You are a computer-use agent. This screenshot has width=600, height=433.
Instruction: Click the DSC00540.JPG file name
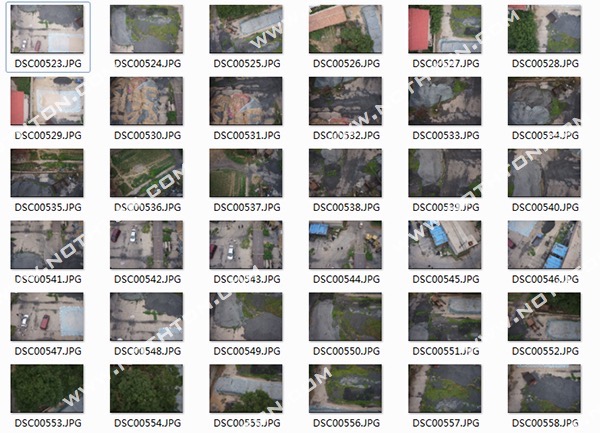click(545, 207)
